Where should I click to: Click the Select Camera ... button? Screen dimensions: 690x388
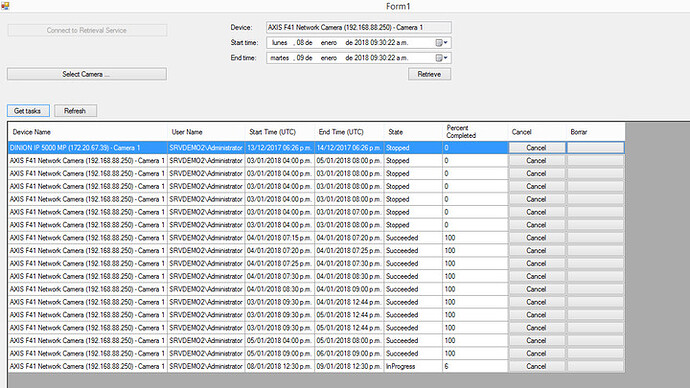click(87, 74)
